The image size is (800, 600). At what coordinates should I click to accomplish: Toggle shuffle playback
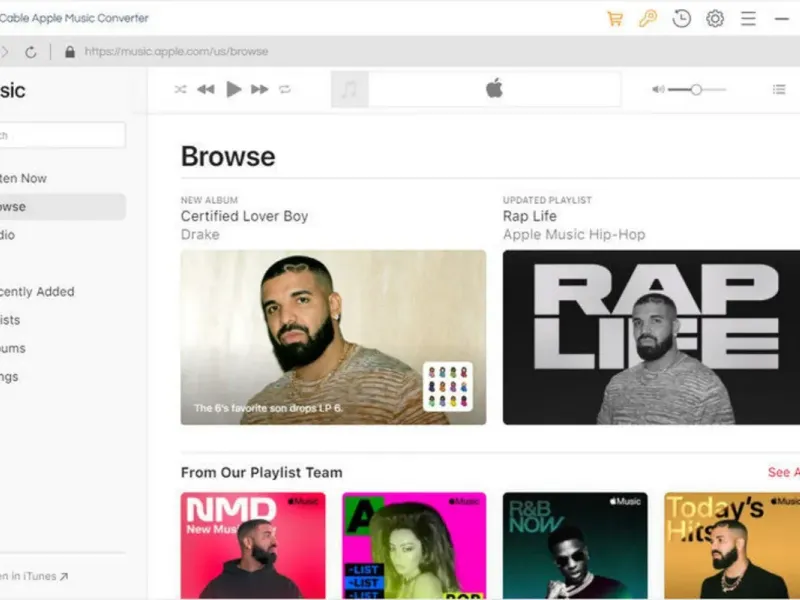[x=180, y=90]
